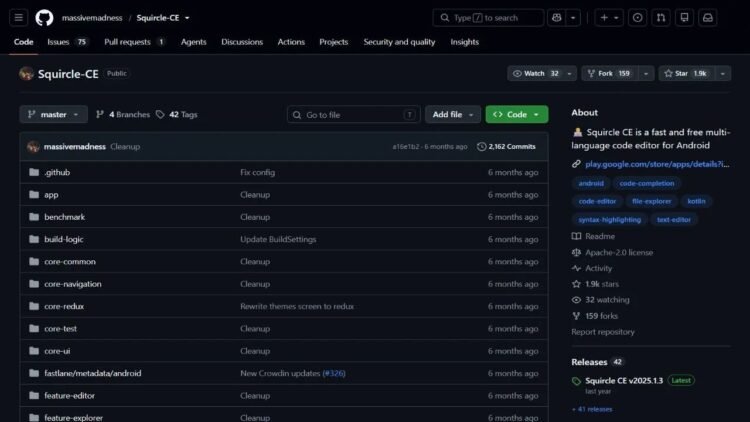Open the hamburger navigation menu
Viewport: 750px width, 422px height.
tap(19, 18)
